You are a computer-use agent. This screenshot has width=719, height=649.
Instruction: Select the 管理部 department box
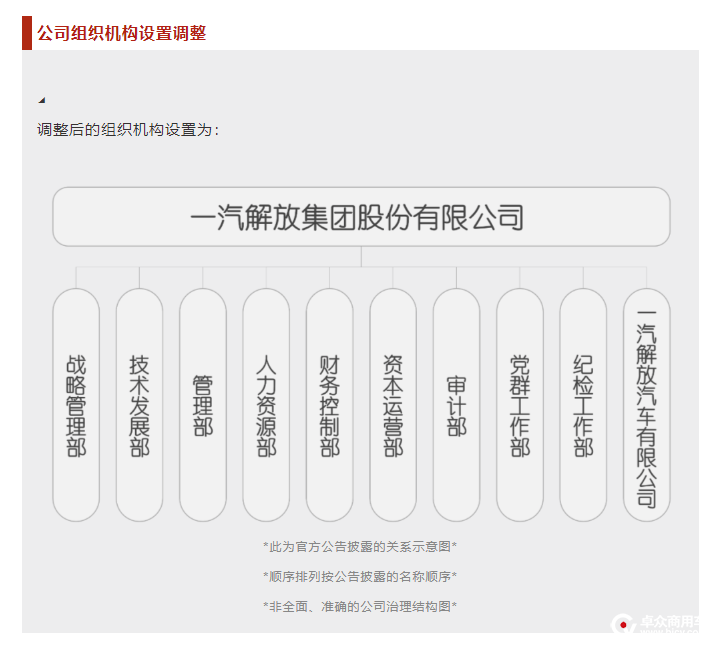(203, 405)
